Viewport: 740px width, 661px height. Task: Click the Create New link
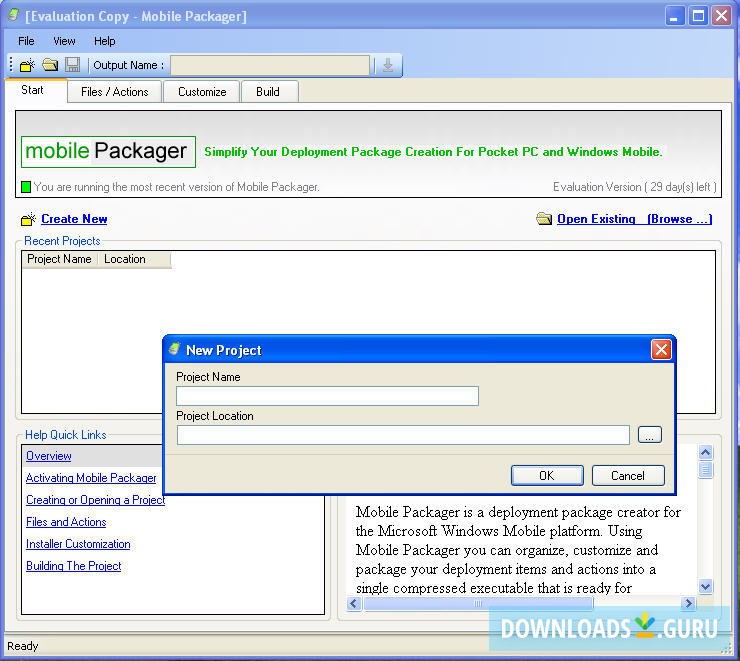pos(74,219)
